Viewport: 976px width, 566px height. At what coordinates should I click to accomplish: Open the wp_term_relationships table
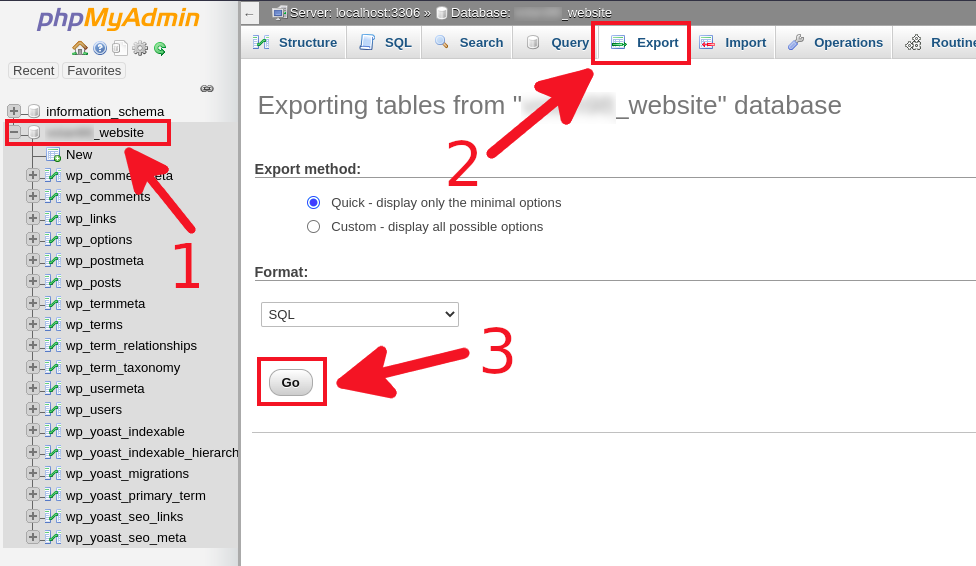pyautogui.click(x=131, y=346)
